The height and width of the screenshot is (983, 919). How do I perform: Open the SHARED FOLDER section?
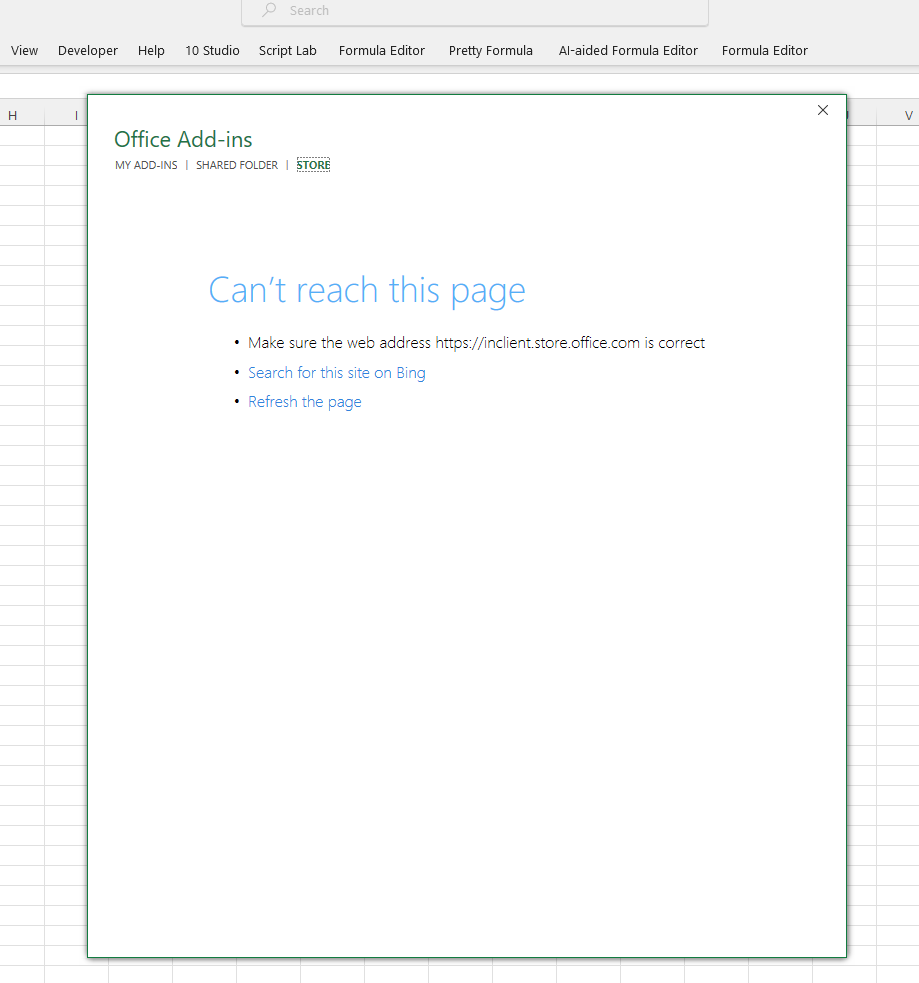(x=236, y=164)
